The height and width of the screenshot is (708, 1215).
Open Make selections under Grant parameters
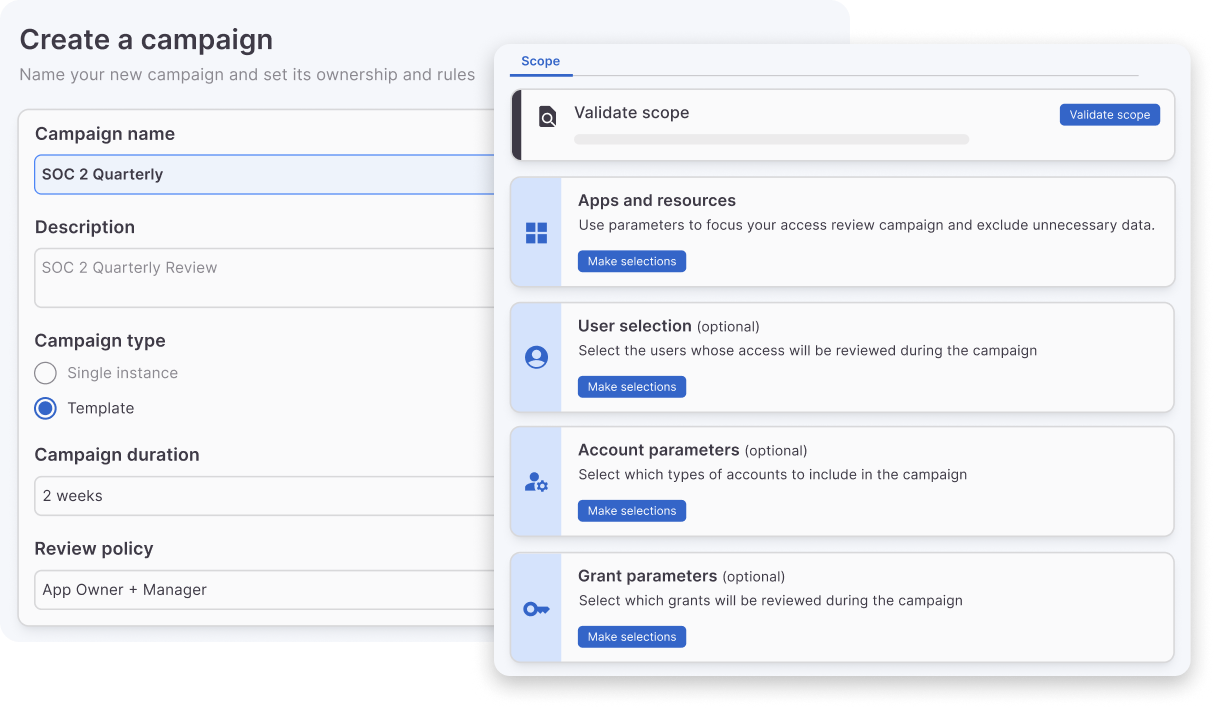click(x=631, y=636)
